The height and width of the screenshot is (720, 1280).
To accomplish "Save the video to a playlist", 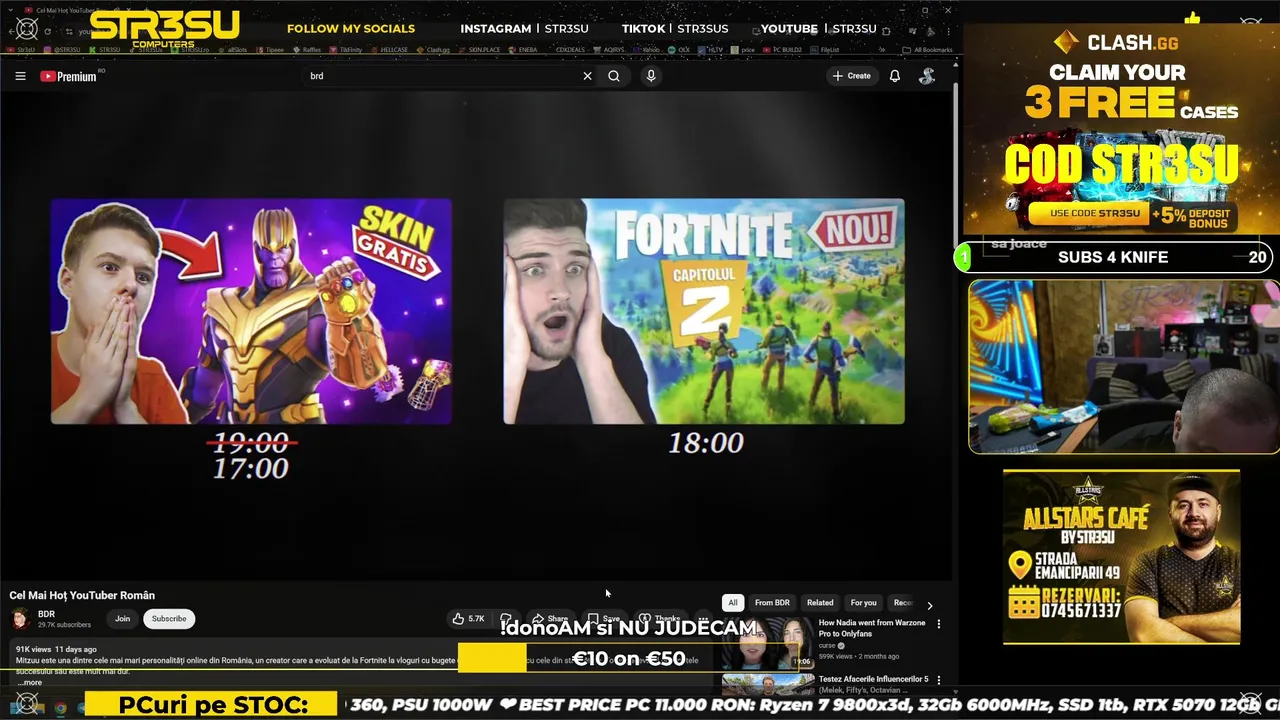I will pyautogui.click(x=604, y=619).
